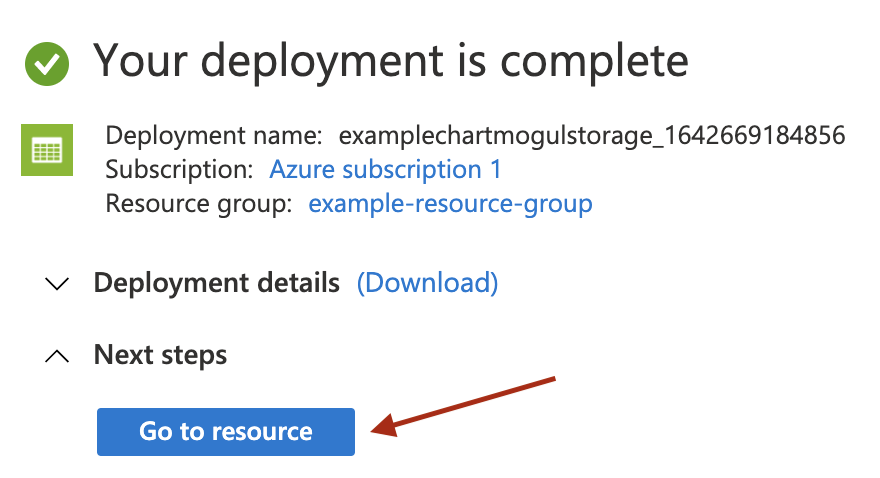The image size is (880, 478).
Task: Click the green storage table resource icon
Action: pyautogui.click(x=47, y=150)
